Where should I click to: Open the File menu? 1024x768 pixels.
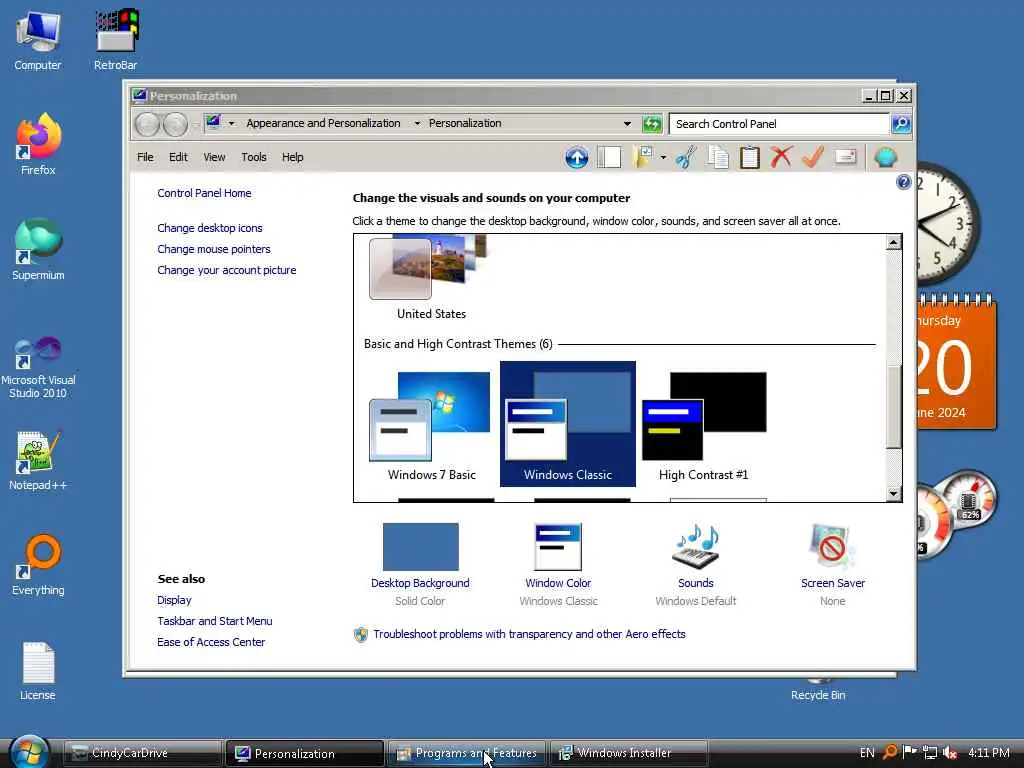(145, 157)
